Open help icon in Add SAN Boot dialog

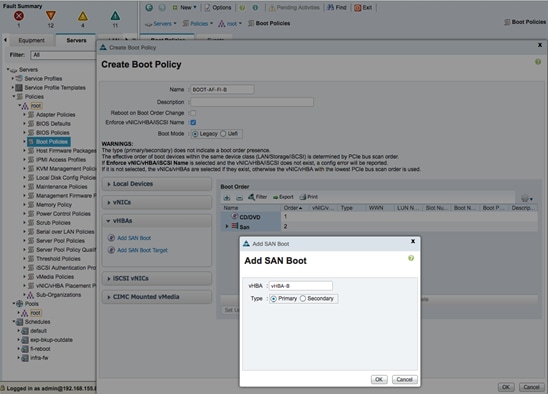point(411,258)
